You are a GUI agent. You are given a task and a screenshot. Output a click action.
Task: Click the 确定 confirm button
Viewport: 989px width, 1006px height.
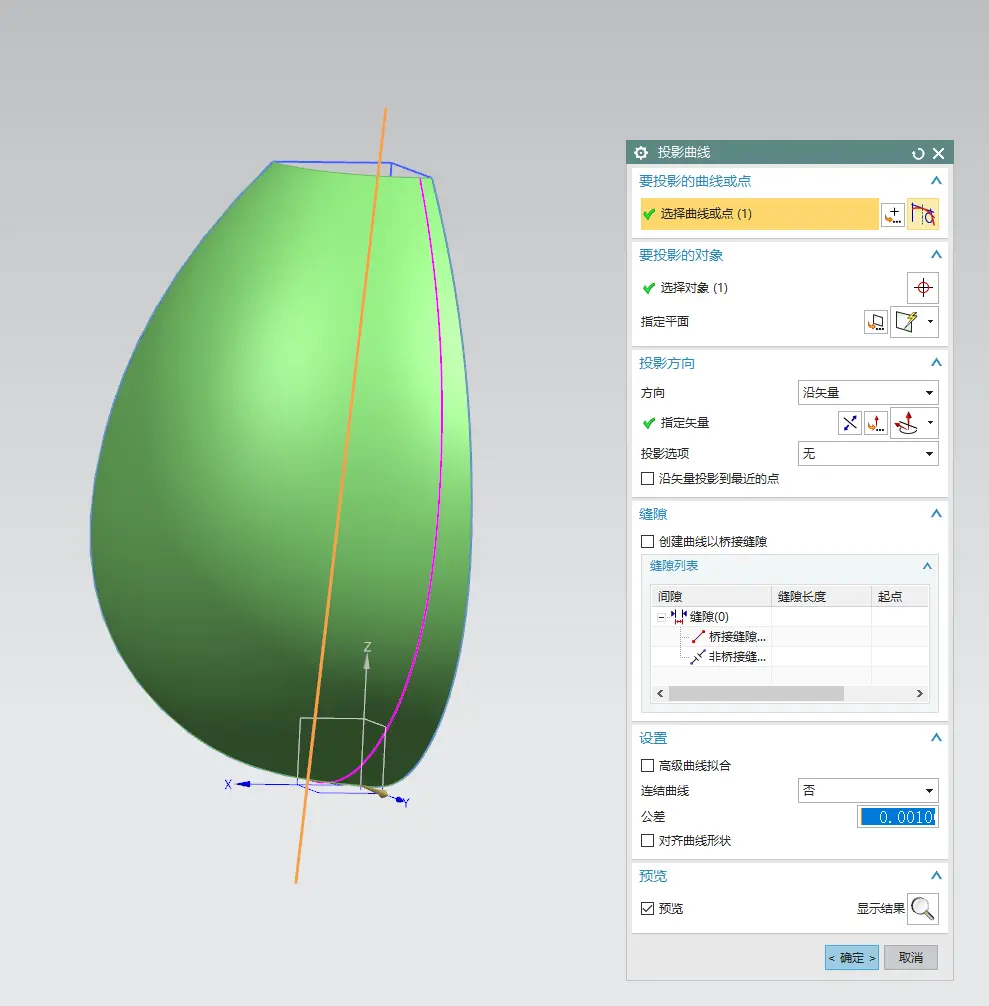pos(852,958)
